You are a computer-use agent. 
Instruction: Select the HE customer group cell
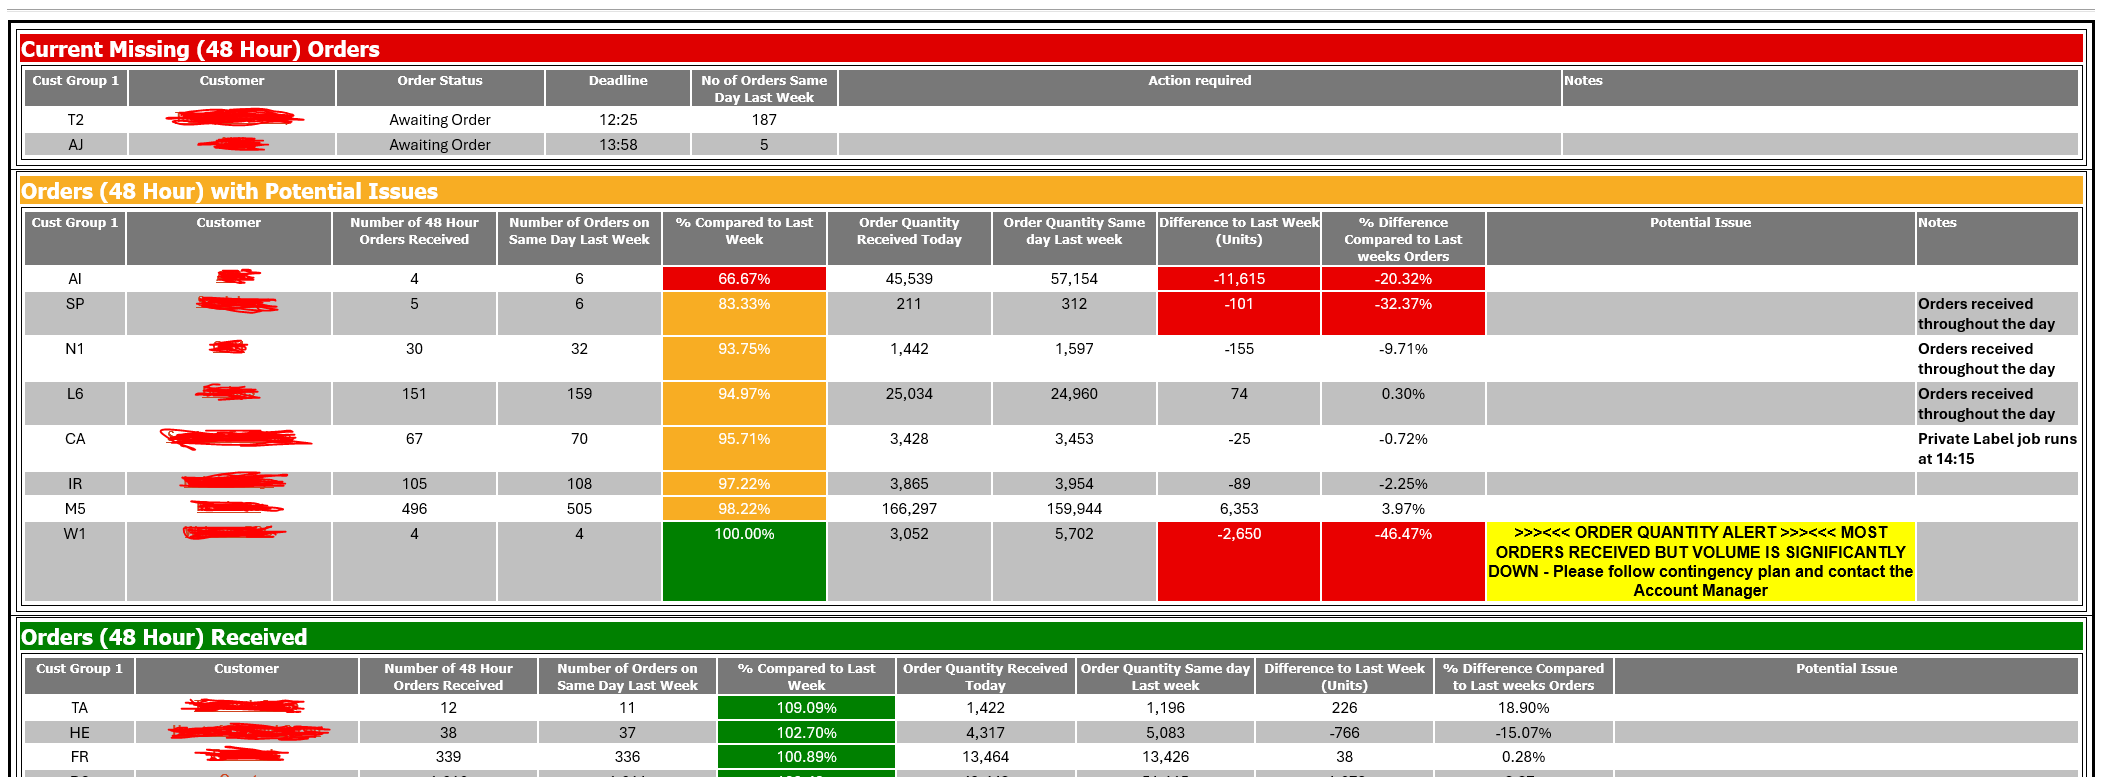point(79,733)
